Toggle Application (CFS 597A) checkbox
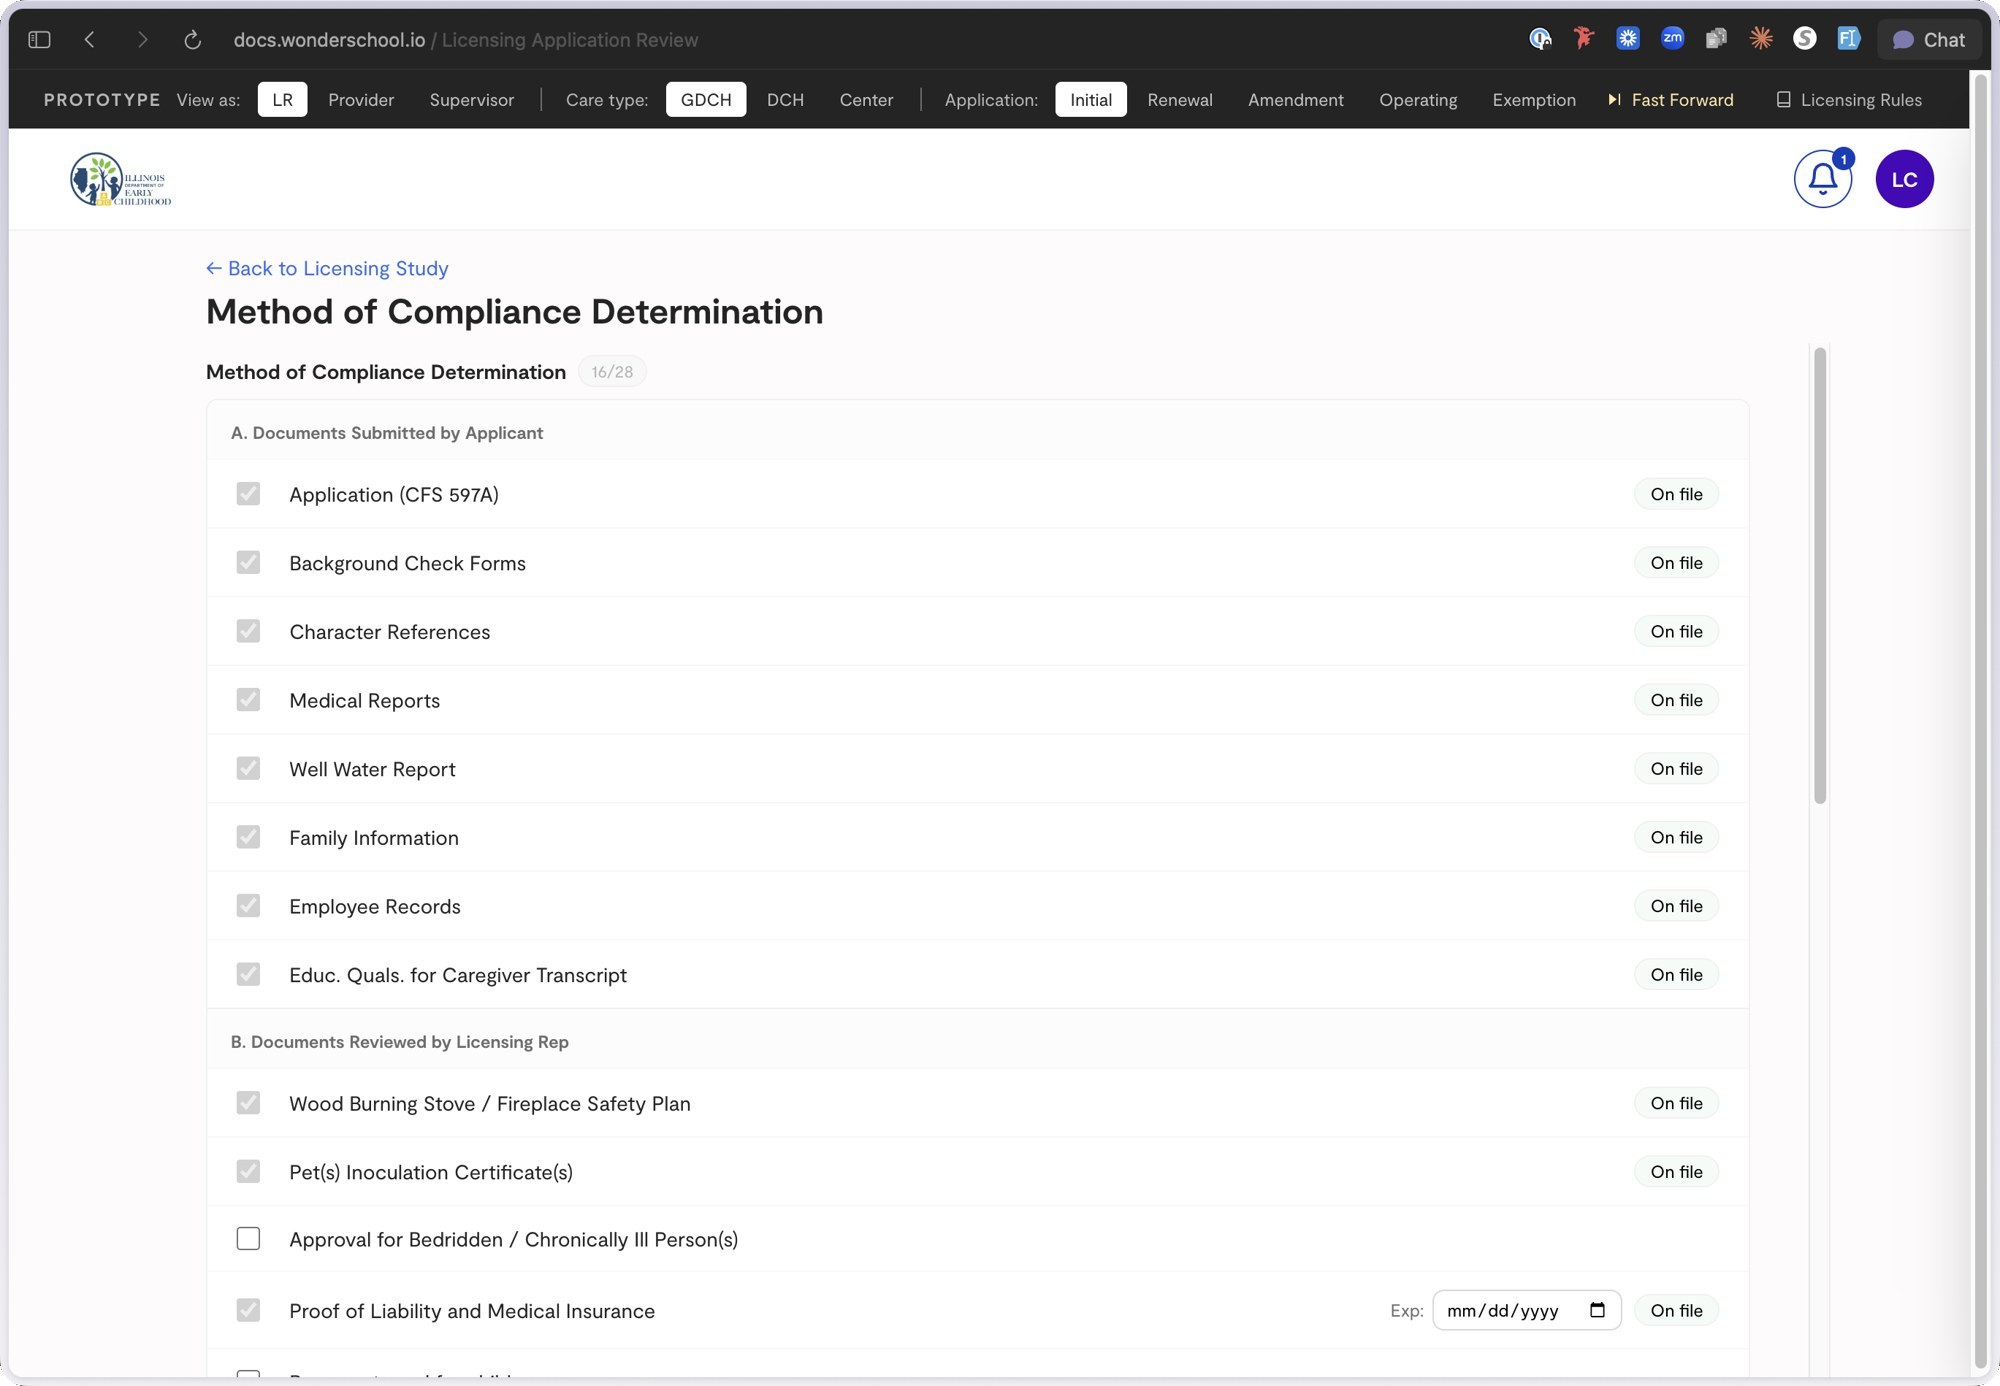 tap(248, 494)
